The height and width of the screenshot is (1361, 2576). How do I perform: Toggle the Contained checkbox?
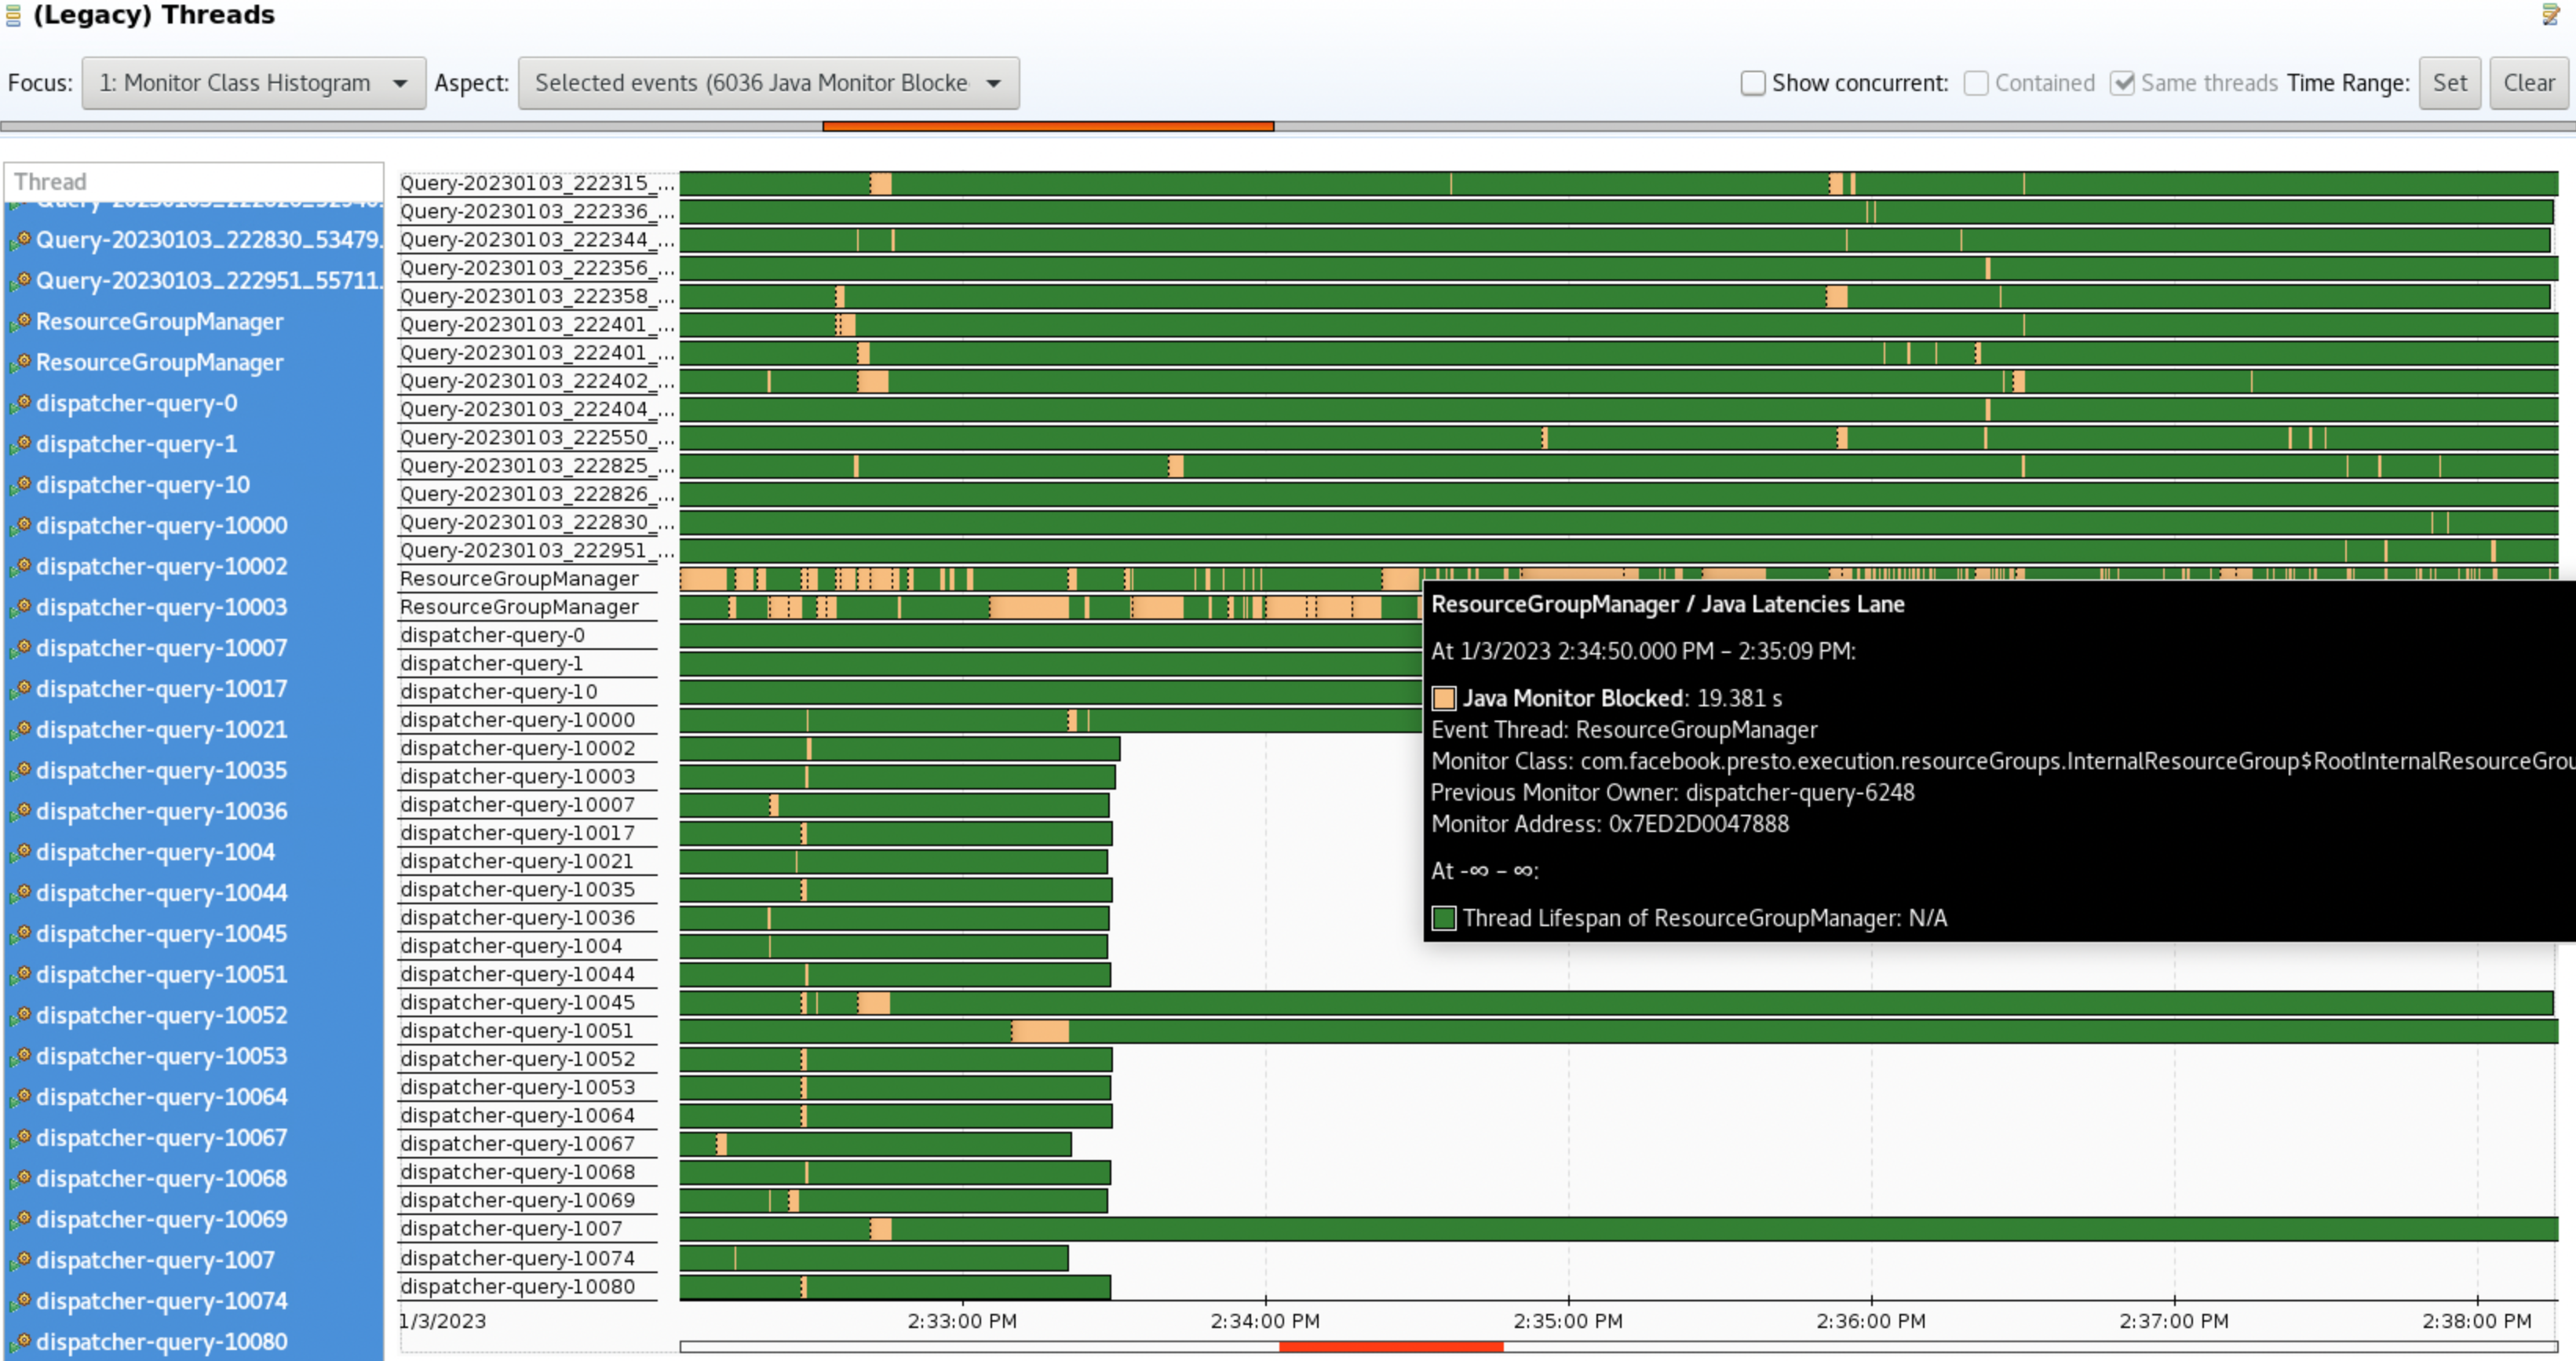pos(1975,83)
